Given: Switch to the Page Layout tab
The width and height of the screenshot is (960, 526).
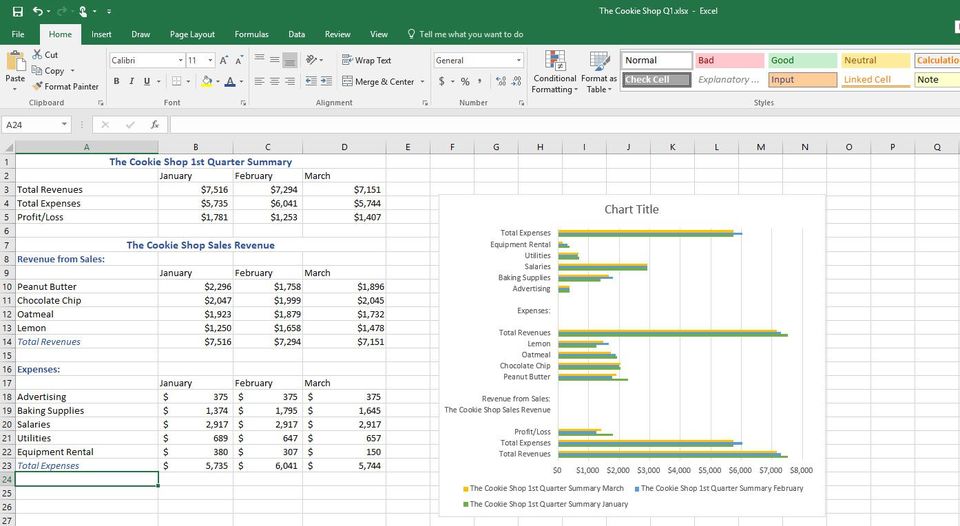Looking at the screenshot, I should (x=192, y=34).
